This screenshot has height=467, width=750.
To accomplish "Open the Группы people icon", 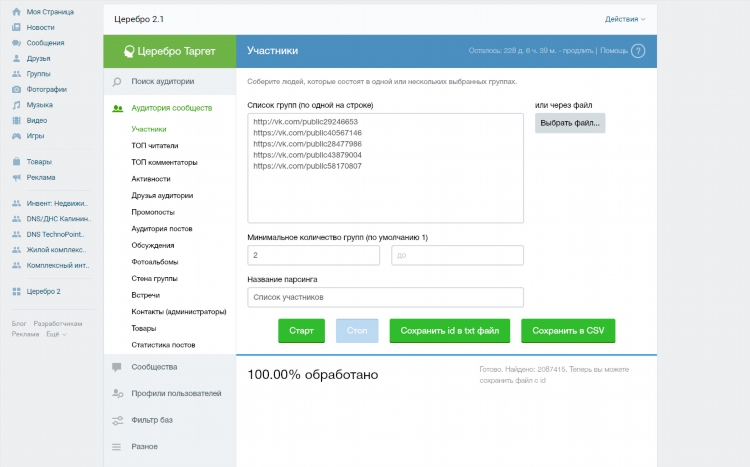I will 16,74.
